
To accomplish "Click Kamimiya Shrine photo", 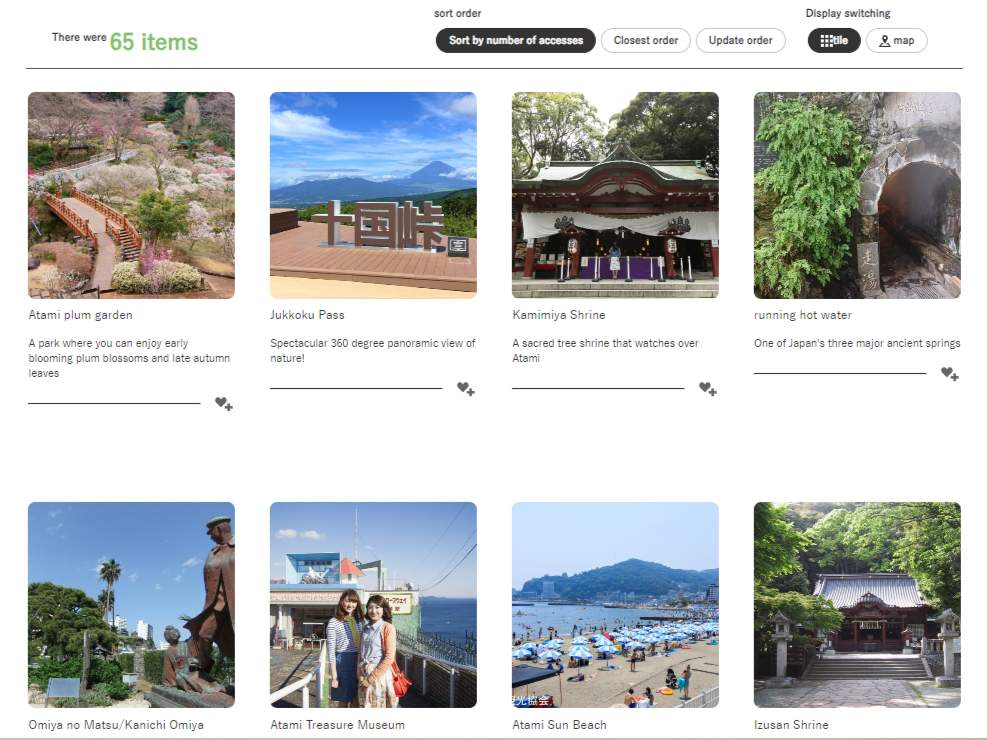I will point(615,195).
